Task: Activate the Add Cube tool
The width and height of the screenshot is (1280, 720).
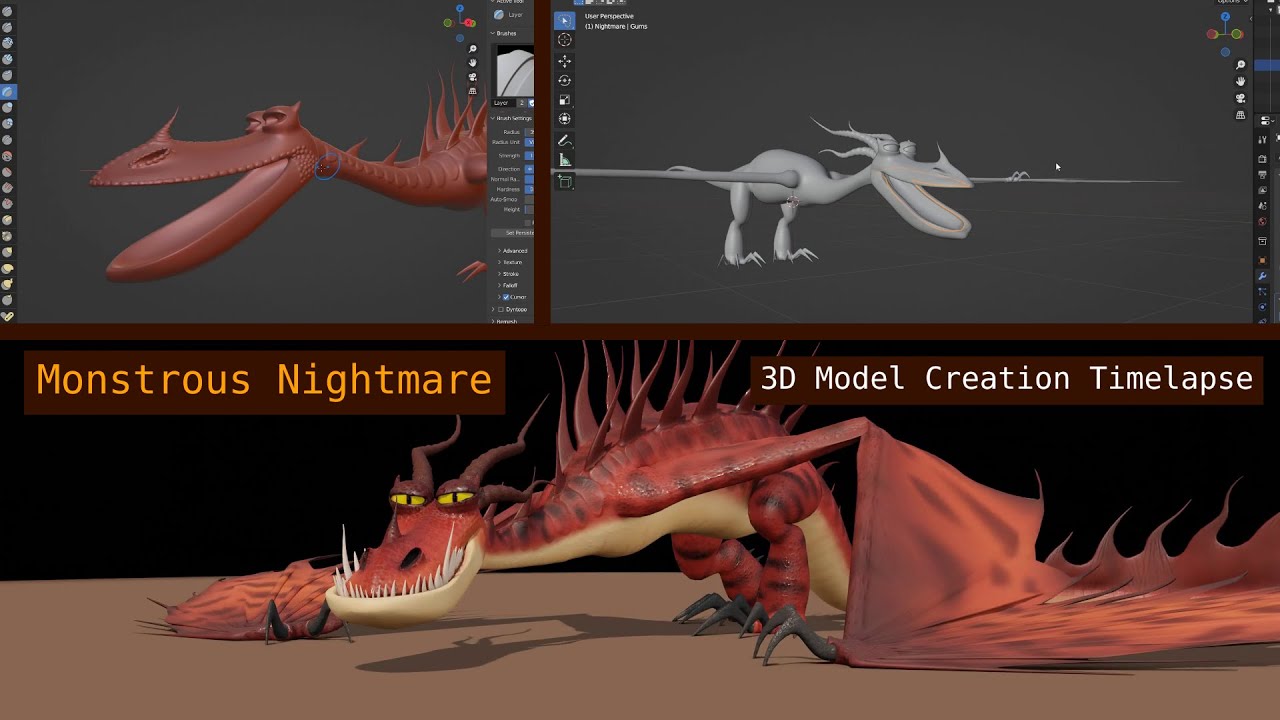Action: click(564, 181)
